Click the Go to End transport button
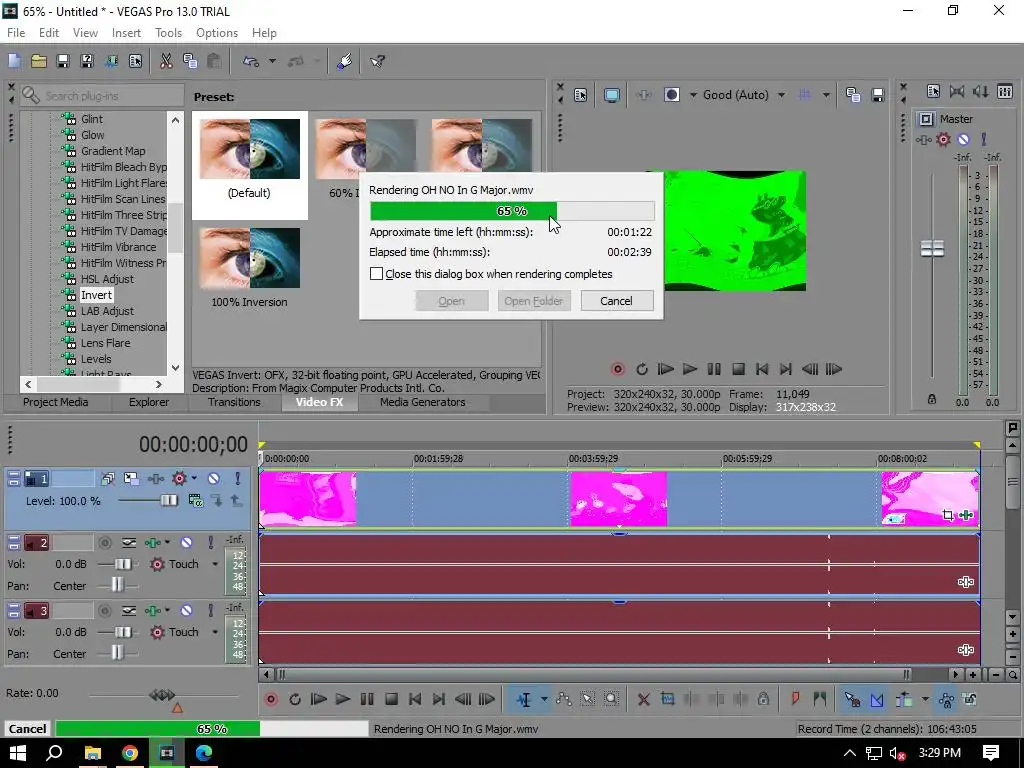 point(439,699)
